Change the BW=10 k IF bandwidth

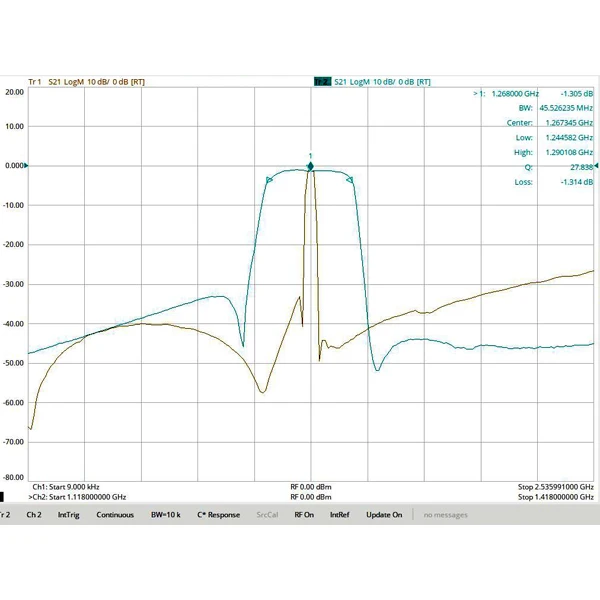click(166, 515)
